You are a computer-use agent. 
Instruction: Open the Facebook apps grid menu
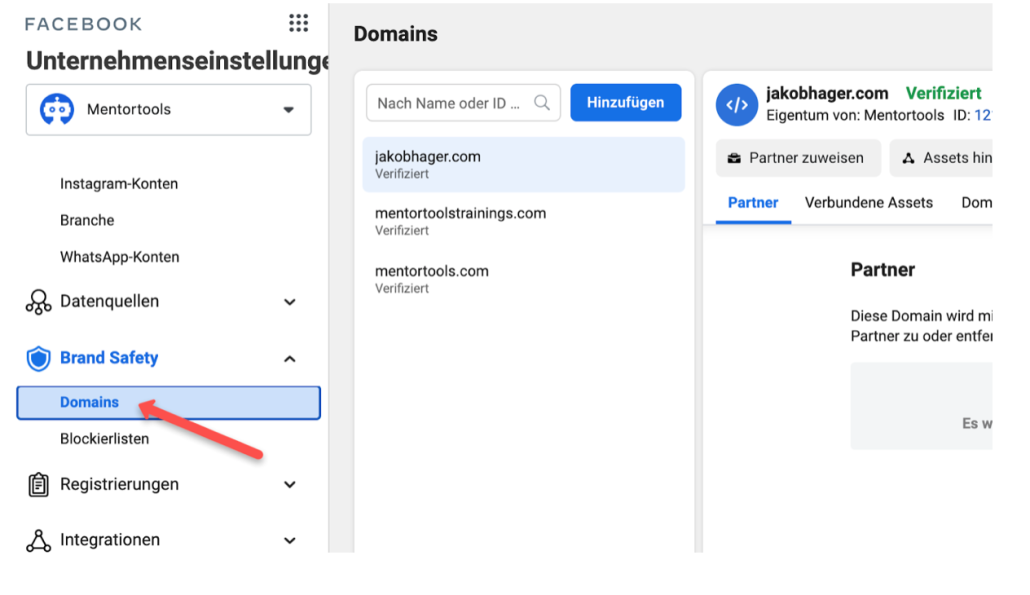[x=298, y=23]
